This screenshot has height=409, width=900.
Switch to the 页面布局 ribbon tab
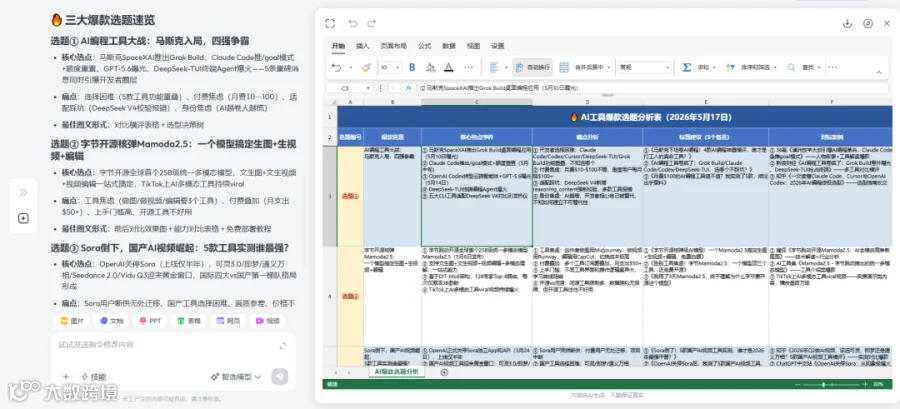[x=394, y=46]
